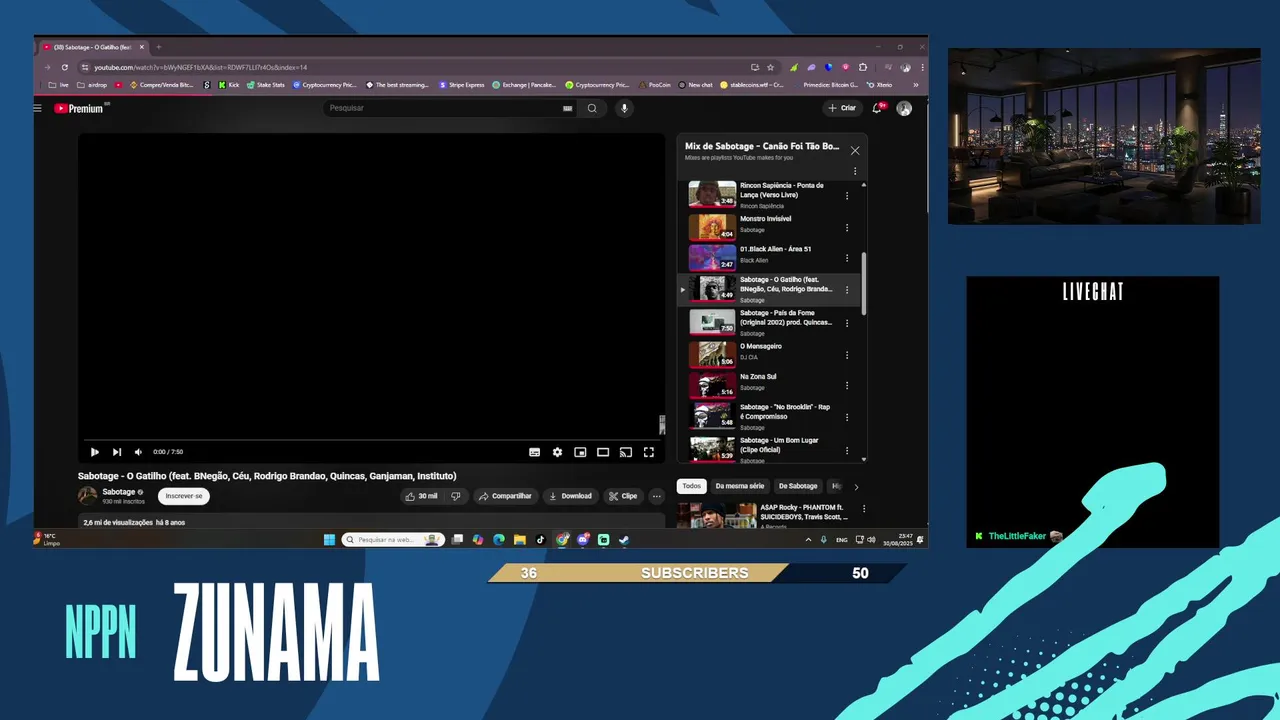This screenshot has height=720, width=1280.
Task: Switch to miniplayer mode
Action: 580,452
